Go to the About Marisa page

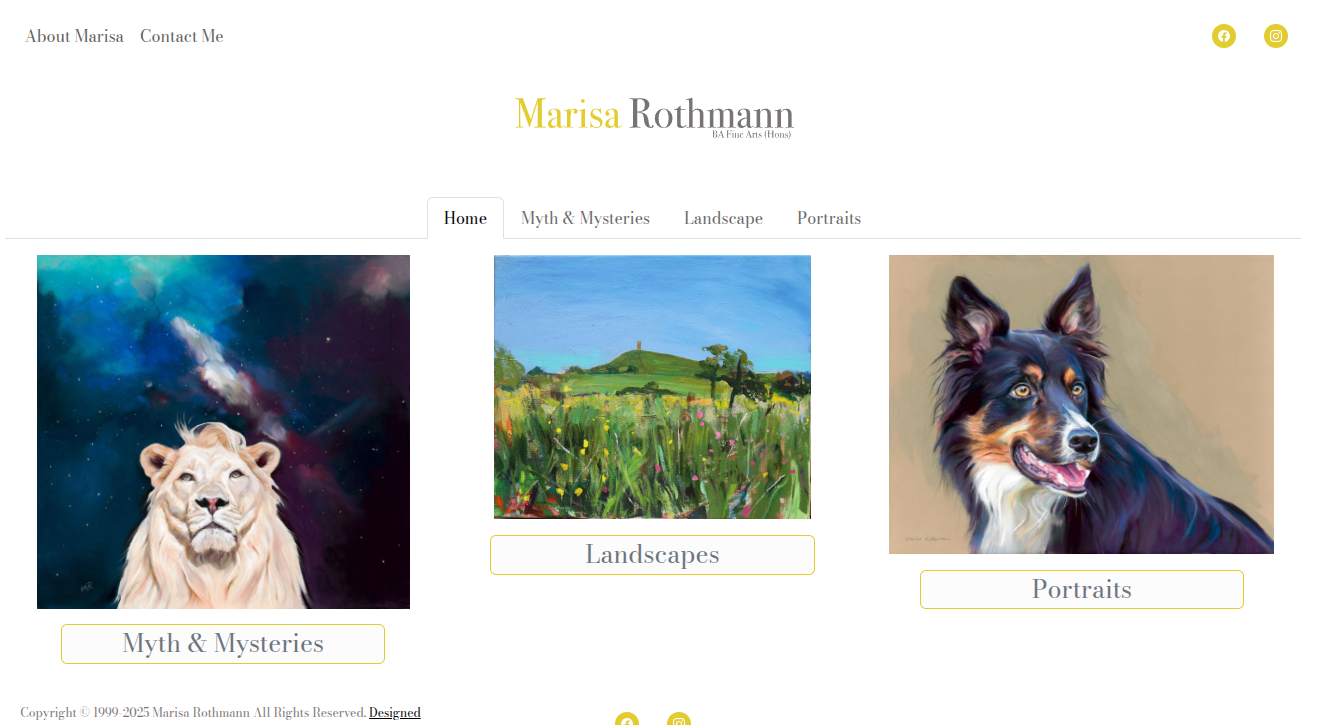point(75,36)
